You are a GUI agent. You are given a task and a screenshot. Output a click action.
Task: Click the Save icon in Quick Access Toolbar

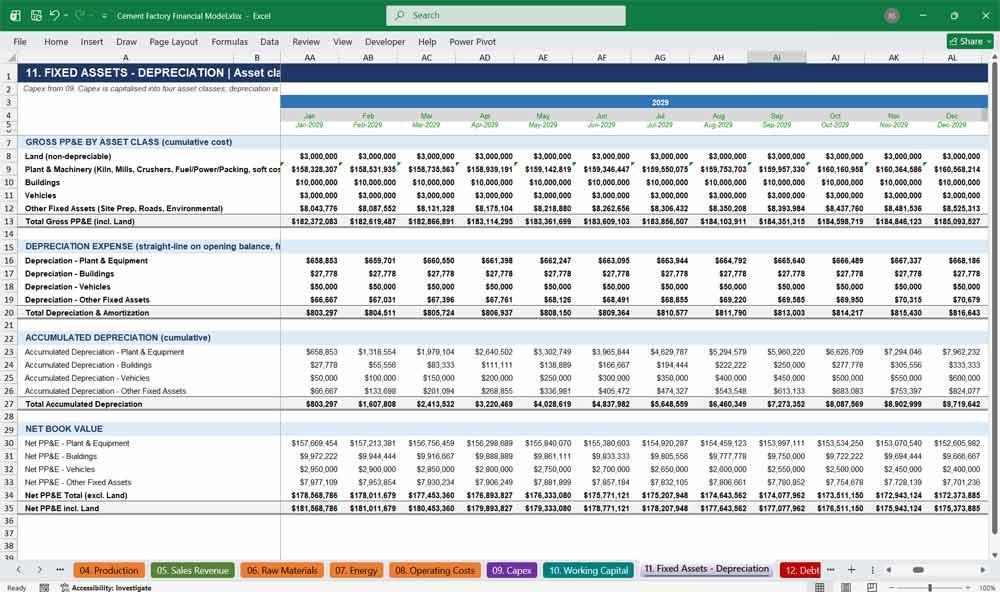pos(36,15)
